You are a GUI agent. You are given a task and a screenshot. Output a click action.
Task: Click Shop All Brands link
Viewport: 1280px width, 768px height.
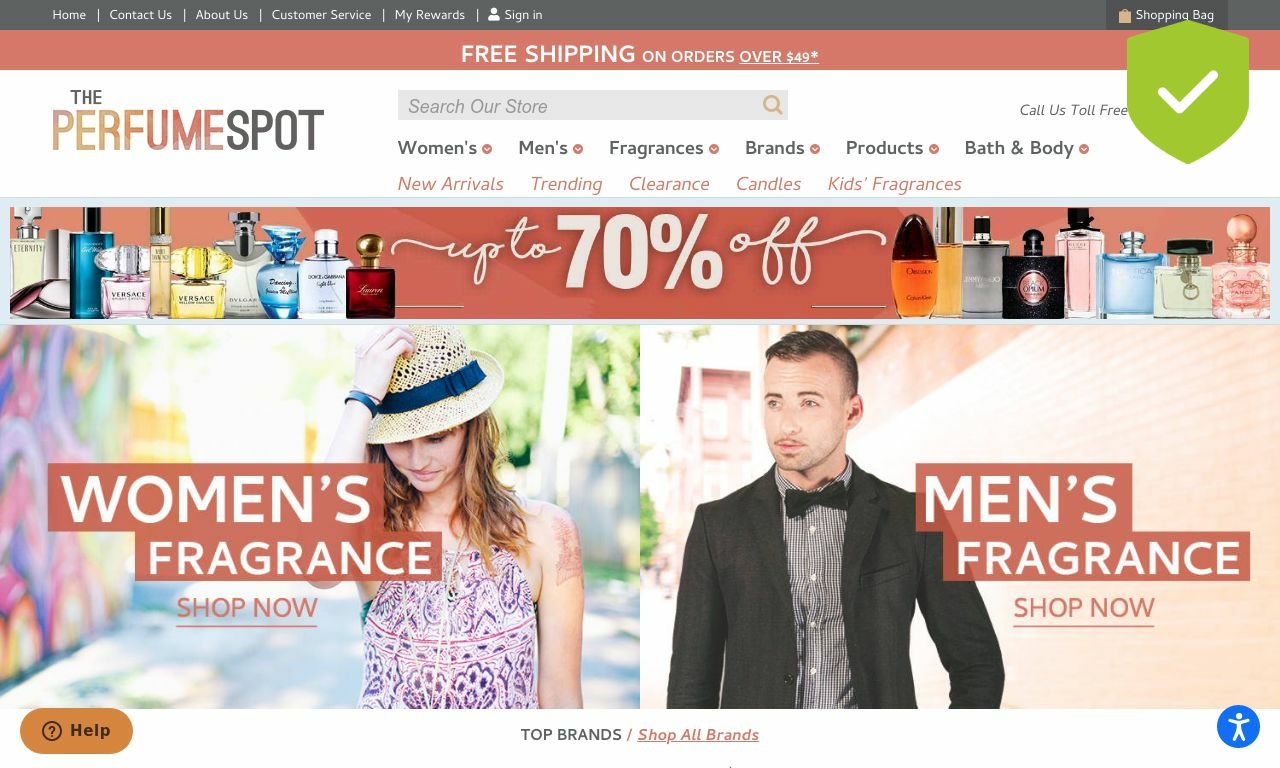tap(698, 735)
